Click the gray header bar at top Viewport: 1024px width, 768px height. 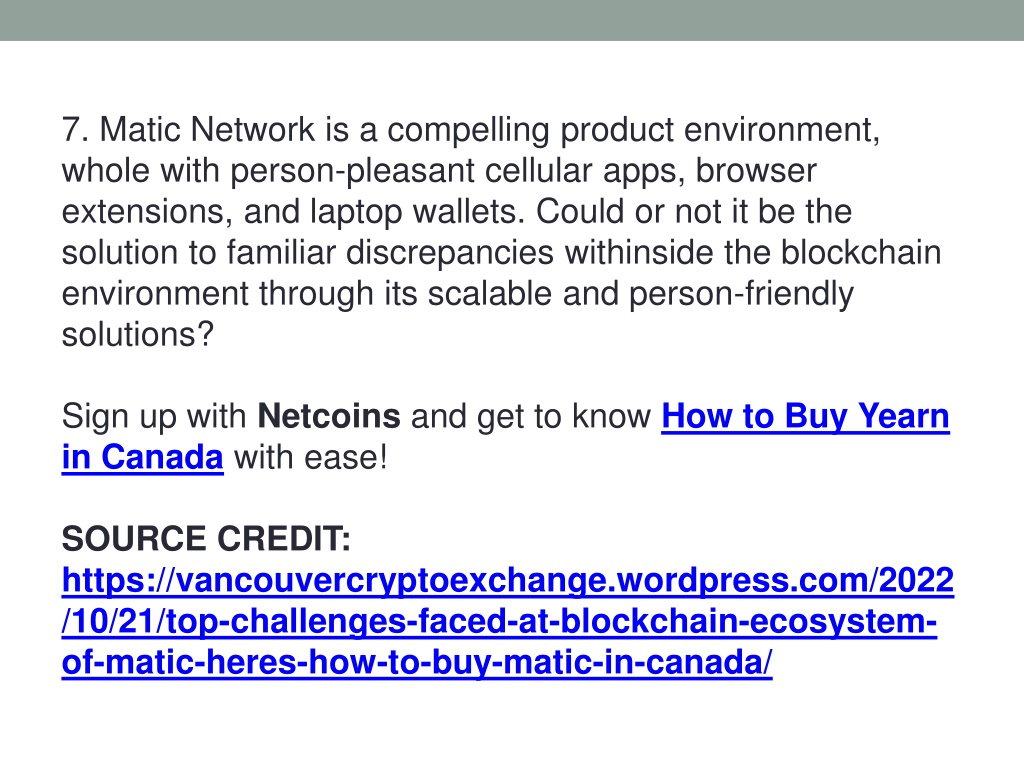(512, 20)
